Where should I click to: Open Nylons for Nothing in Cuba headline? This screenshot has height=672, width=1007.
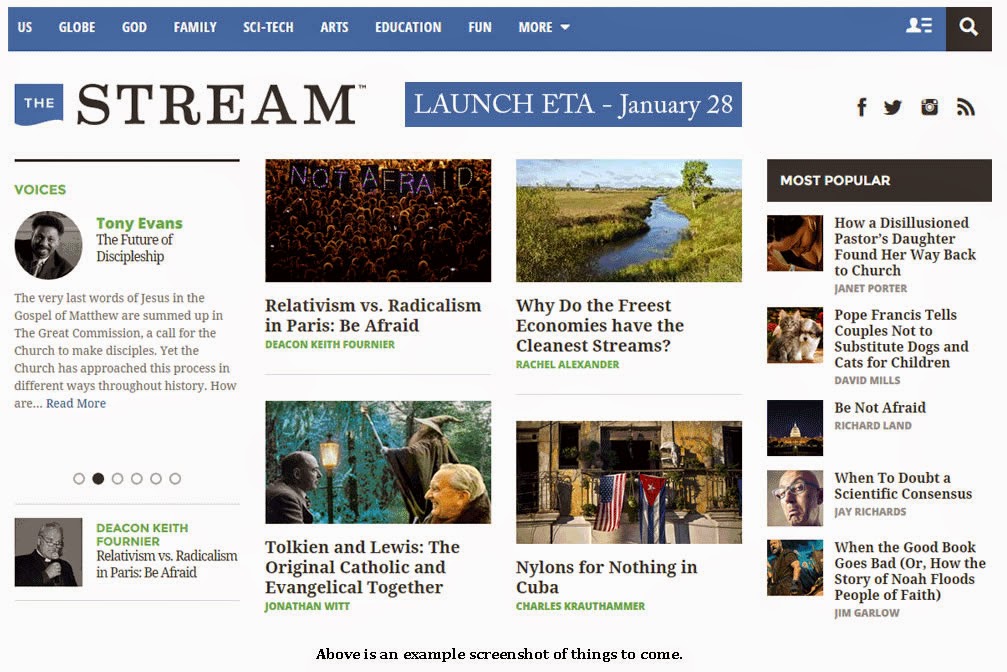coord(606,577)
